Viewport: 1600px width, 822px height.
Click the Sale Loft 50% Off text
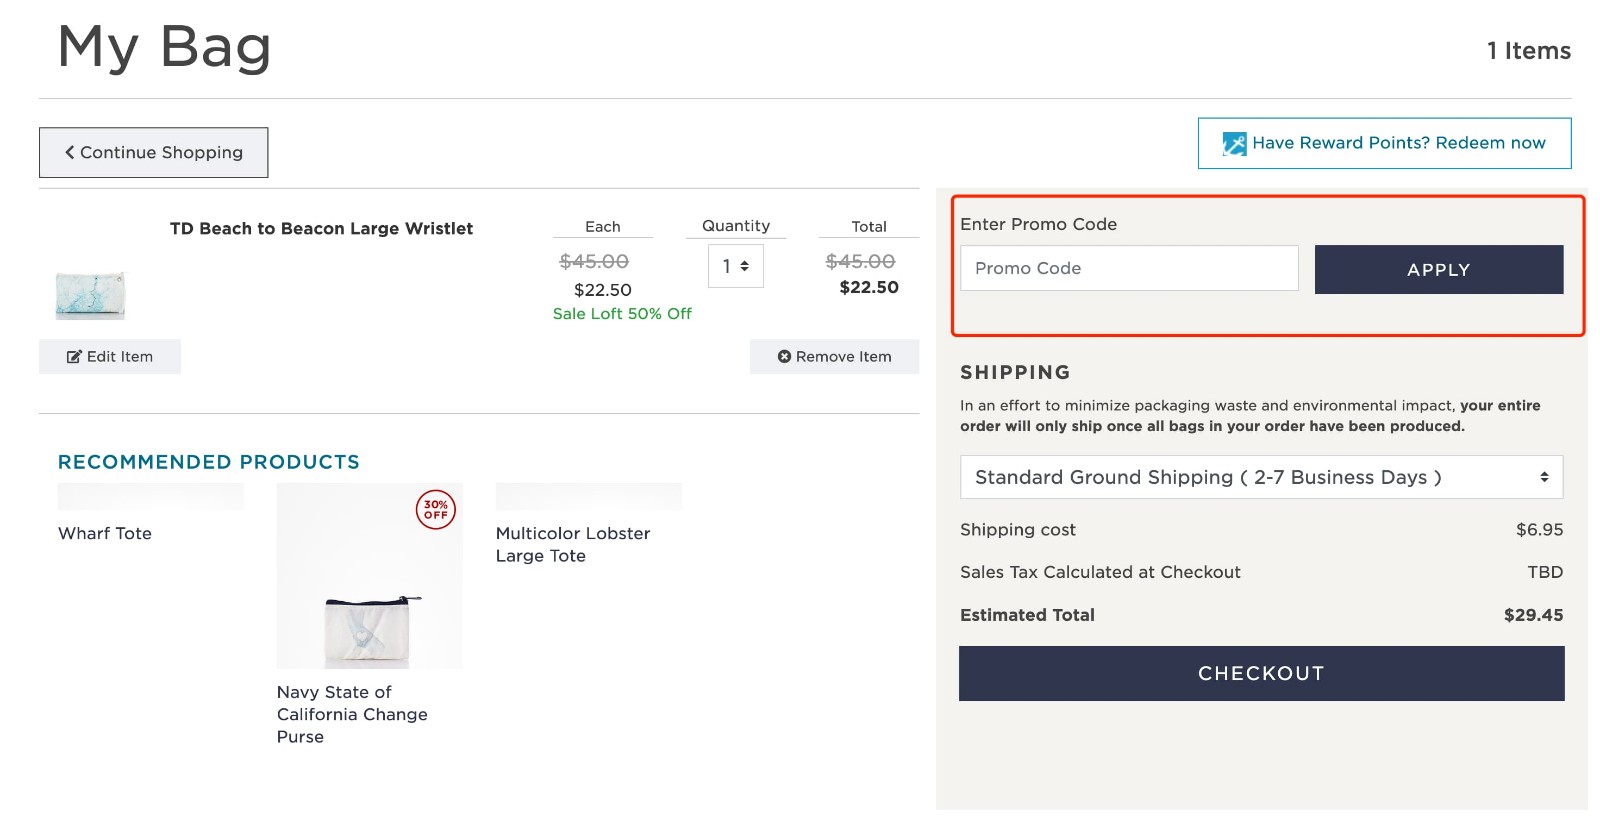[x=622, y=313]
